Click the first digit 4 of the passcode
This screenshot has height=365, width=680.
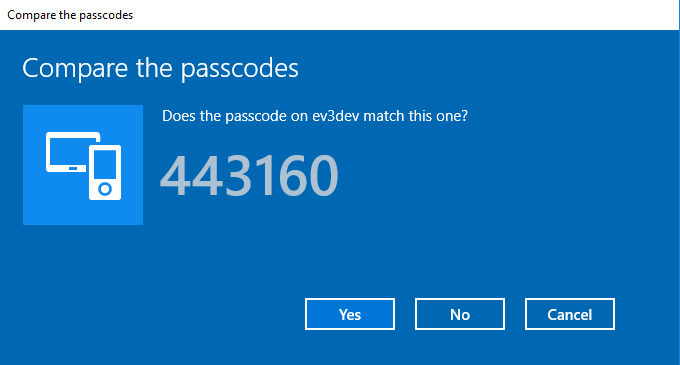(175, 176)
